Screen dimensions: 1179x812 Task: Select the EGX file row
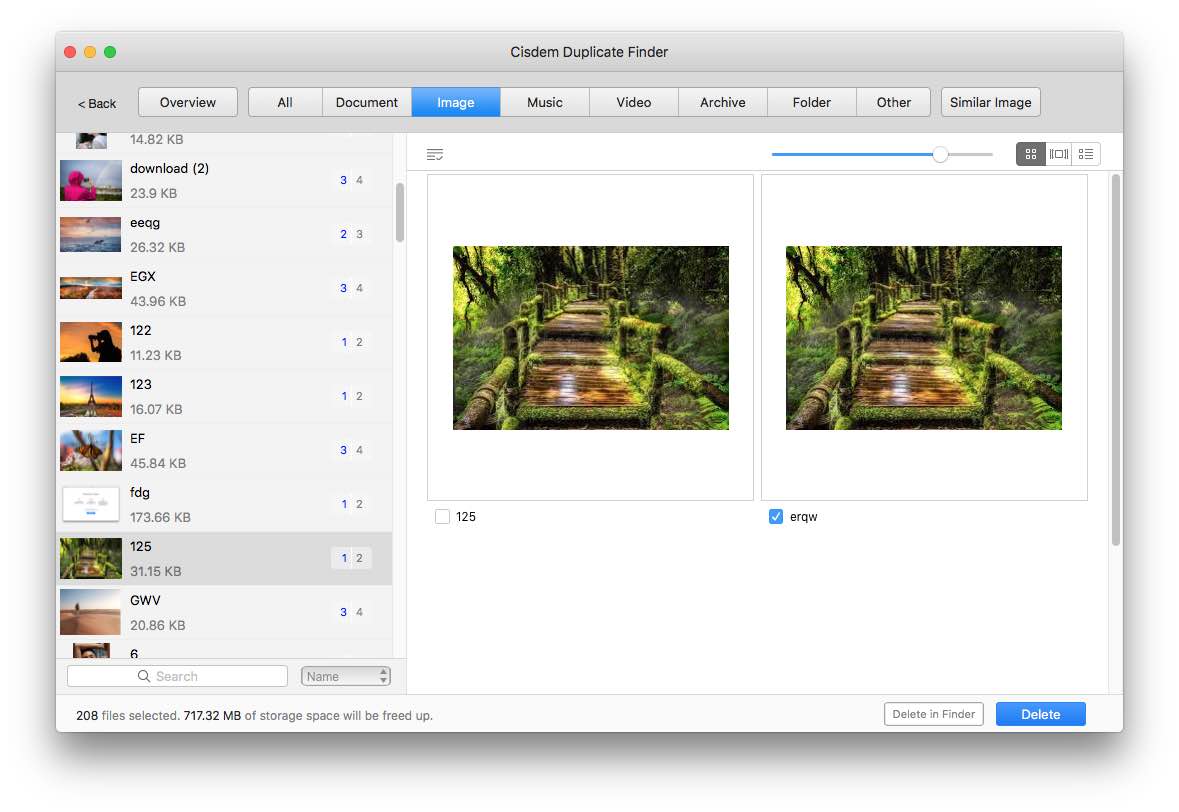coord(224,289)
